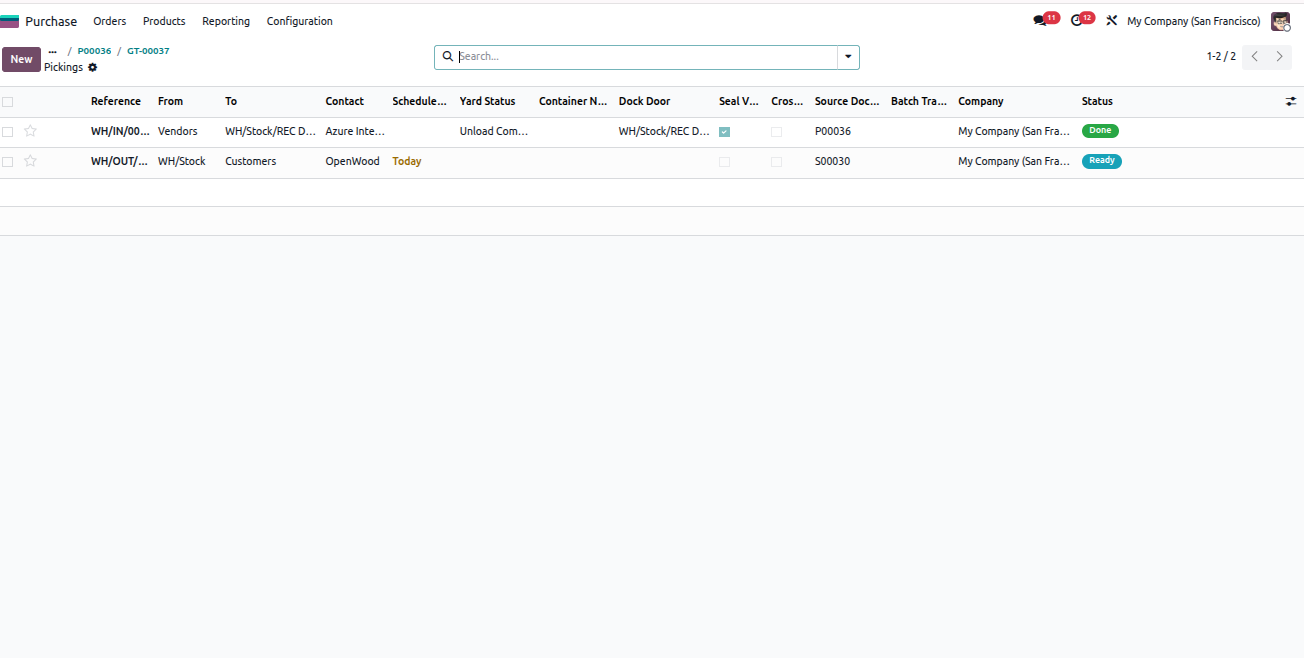Image resolution: width=1304 pixels, height=658 pixels.
Task: Sort by Company column header
Action: tap(981, 101)
